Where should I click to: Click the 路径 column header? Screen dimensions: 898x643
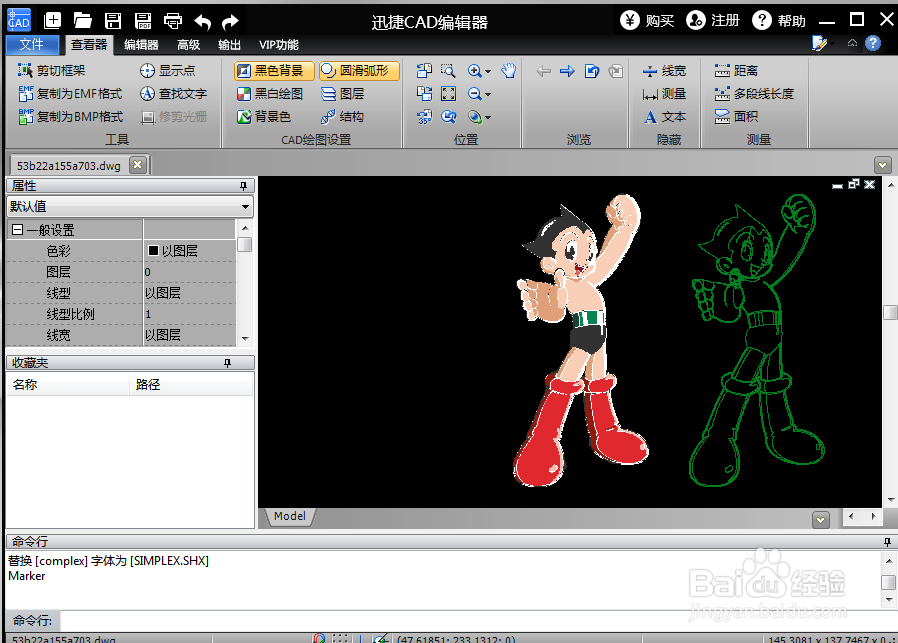[x=191, y=384]
